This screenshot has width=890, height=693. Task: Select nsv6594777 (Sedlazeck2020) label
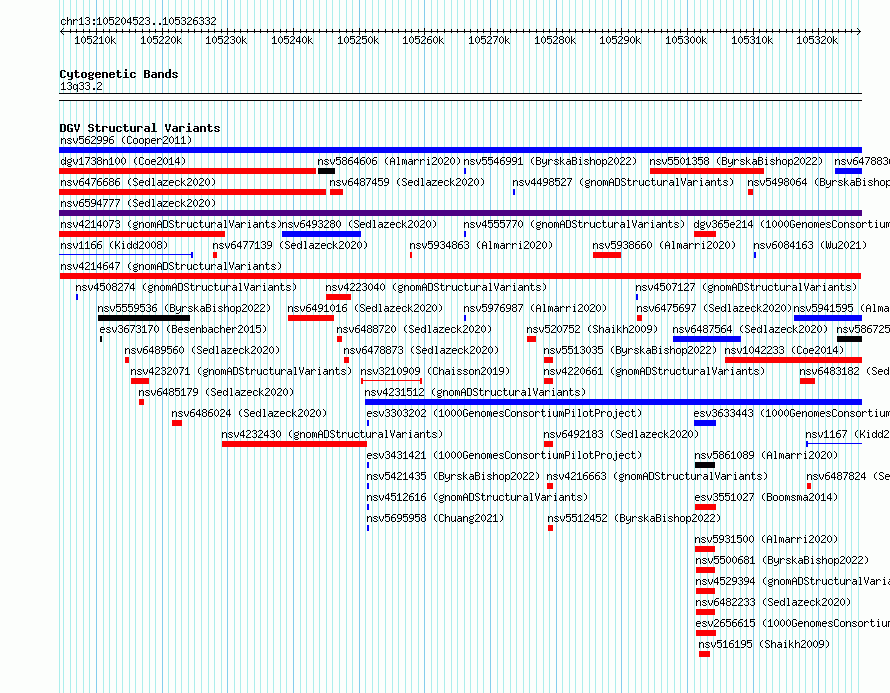tap(138, 203)
